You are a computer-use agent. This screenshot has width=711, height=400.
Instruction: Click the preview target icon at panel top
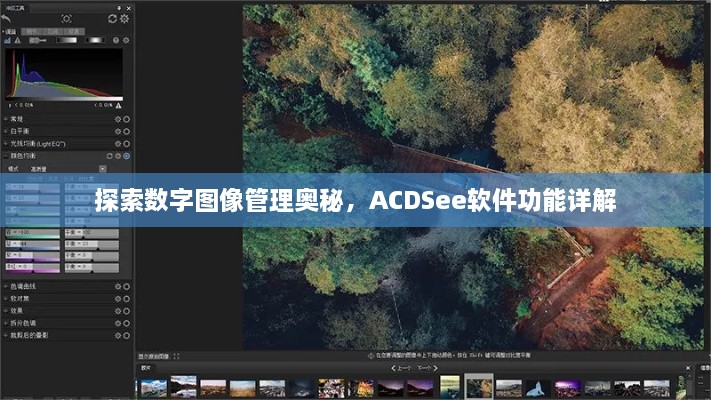tap(66, 18)
